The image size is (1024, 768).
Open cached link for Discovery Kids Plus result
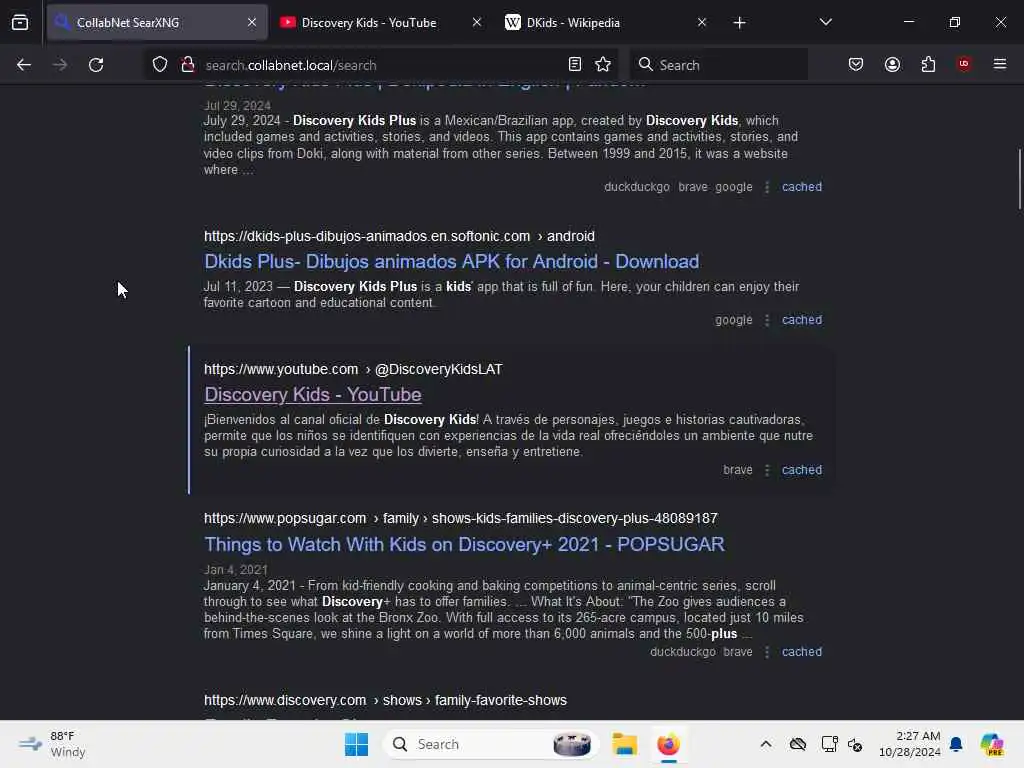802,187
